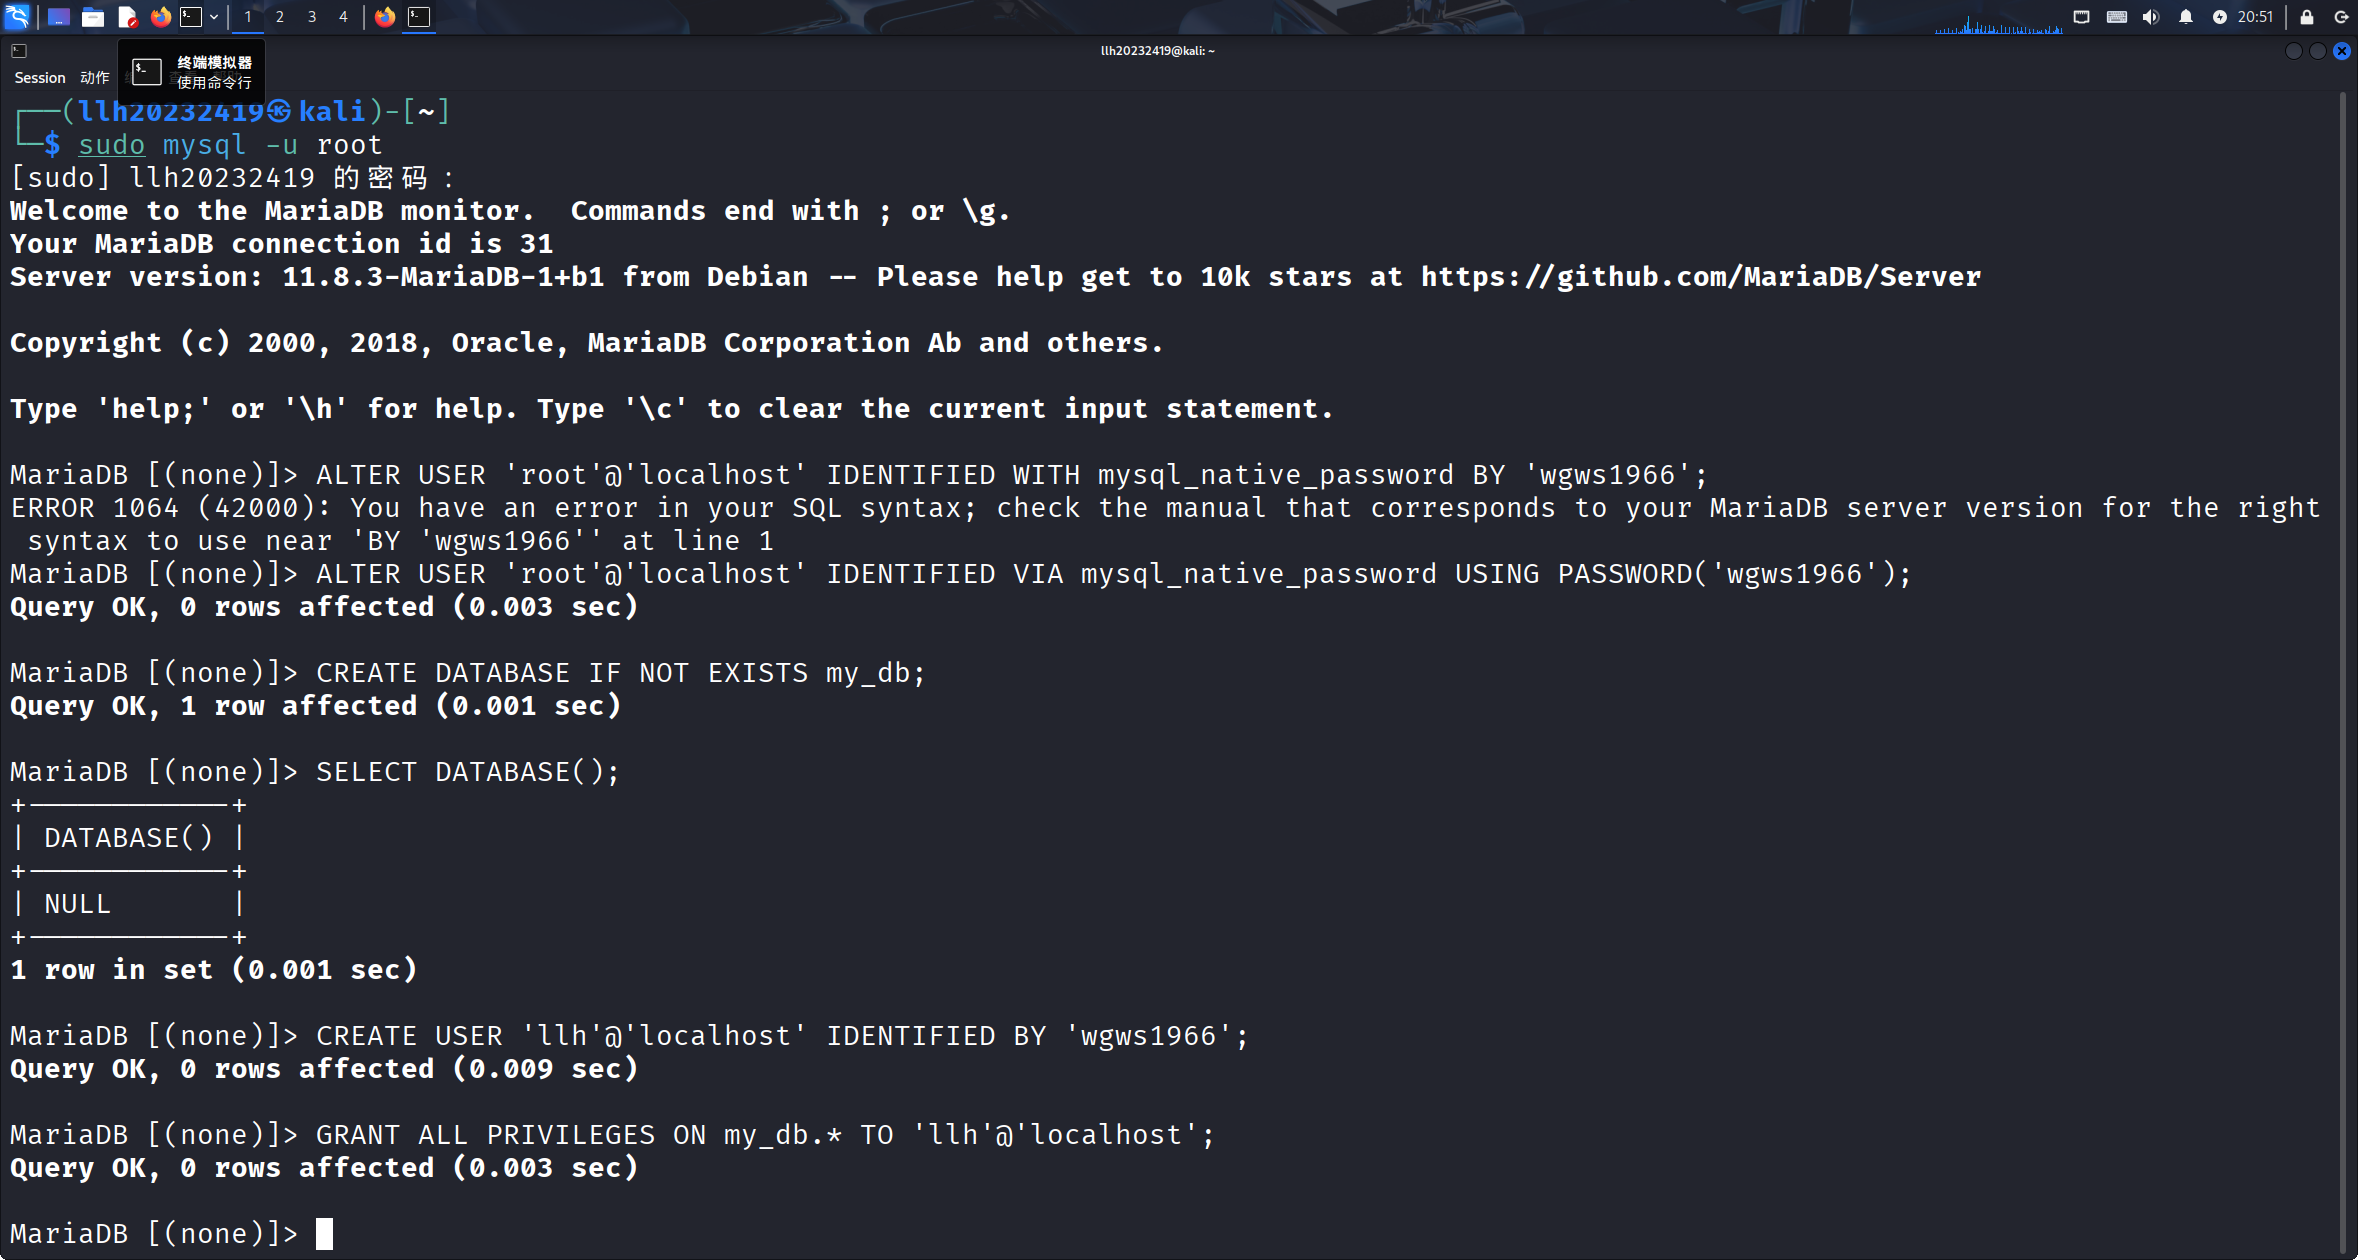Launch Firefox from the panel launcher
The height and width of the screenshot is (1260, 2358).
point(160,17)
